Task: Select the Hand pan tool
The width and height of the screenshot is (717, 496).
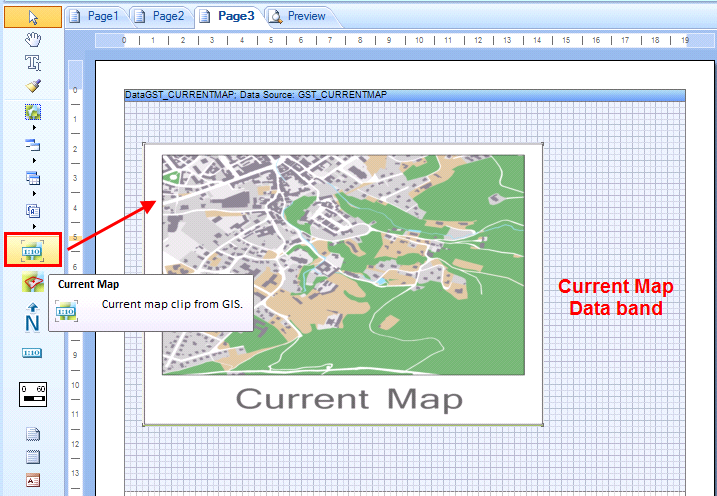Action: [32, 40]
